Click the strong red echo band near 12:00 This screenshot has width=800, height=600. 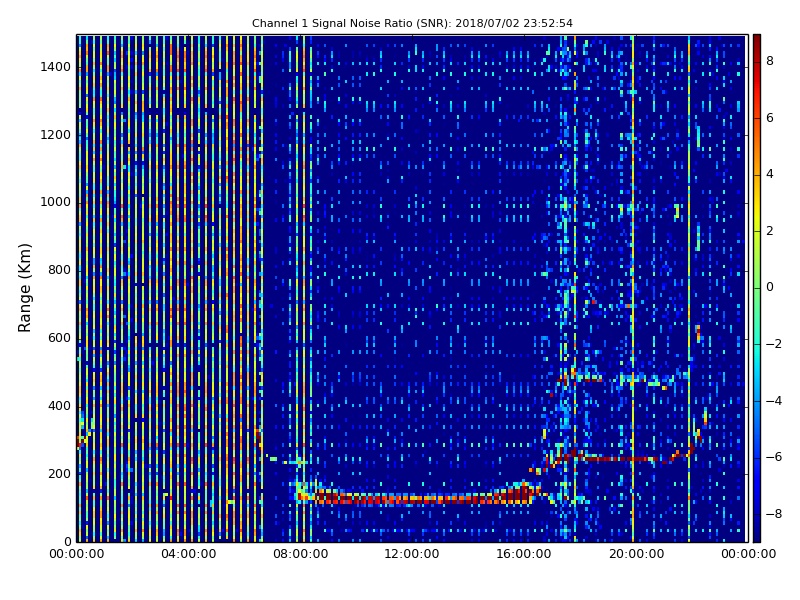coord(412,498)
